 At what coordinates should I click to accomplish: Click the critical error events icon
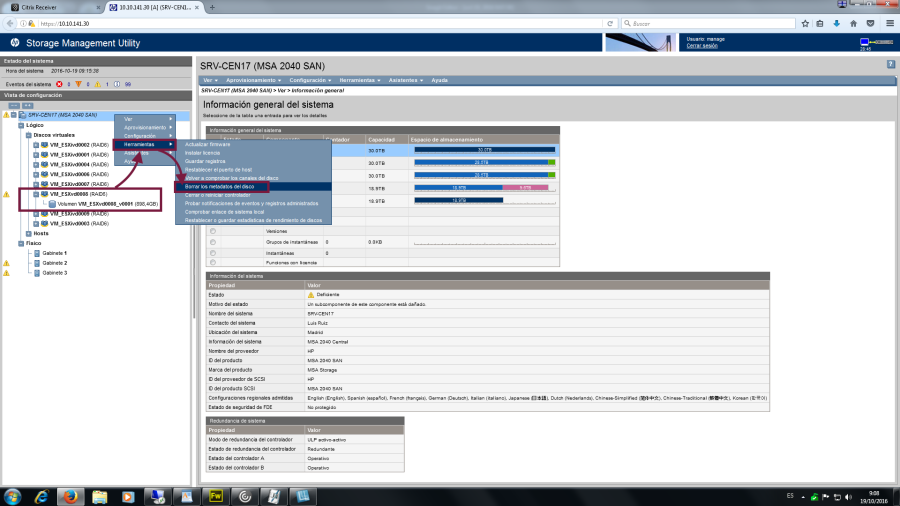click(58, 84)
